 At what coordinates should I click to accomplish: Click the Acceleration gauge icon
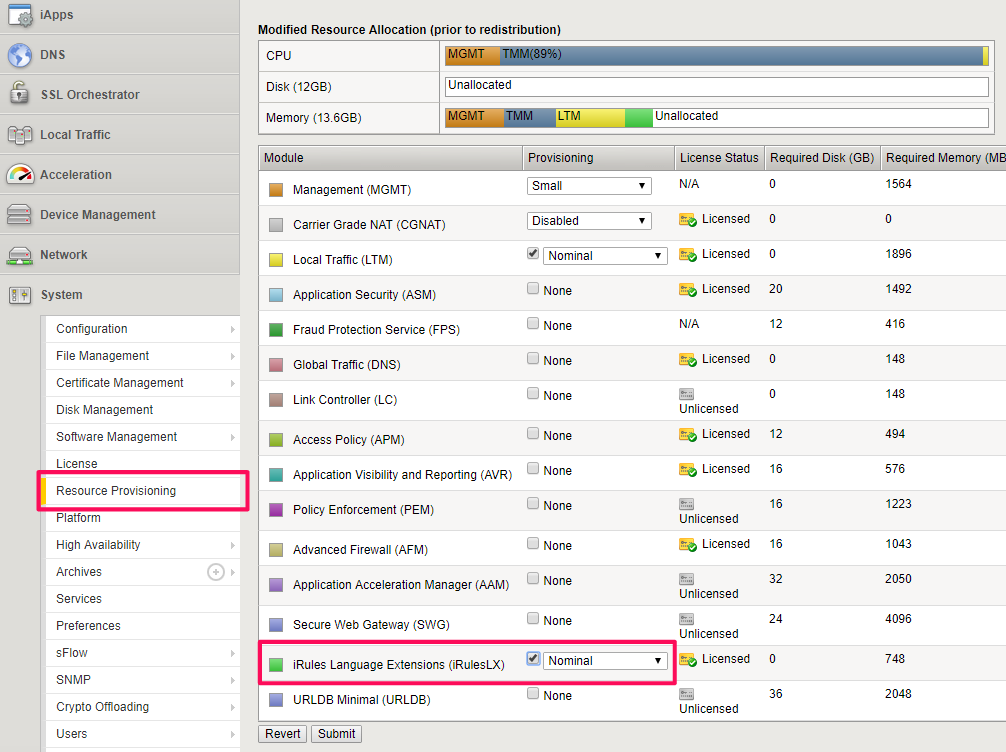point(20,174)
